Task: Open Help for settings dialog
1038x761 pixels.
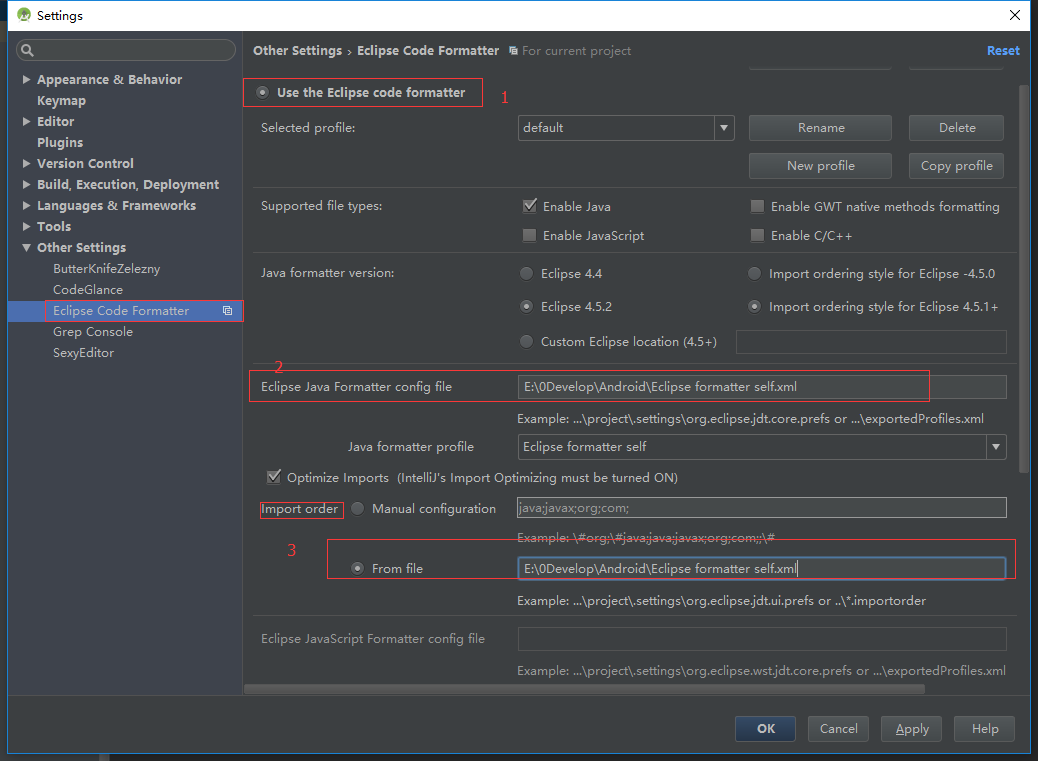Action: (984, 729)
